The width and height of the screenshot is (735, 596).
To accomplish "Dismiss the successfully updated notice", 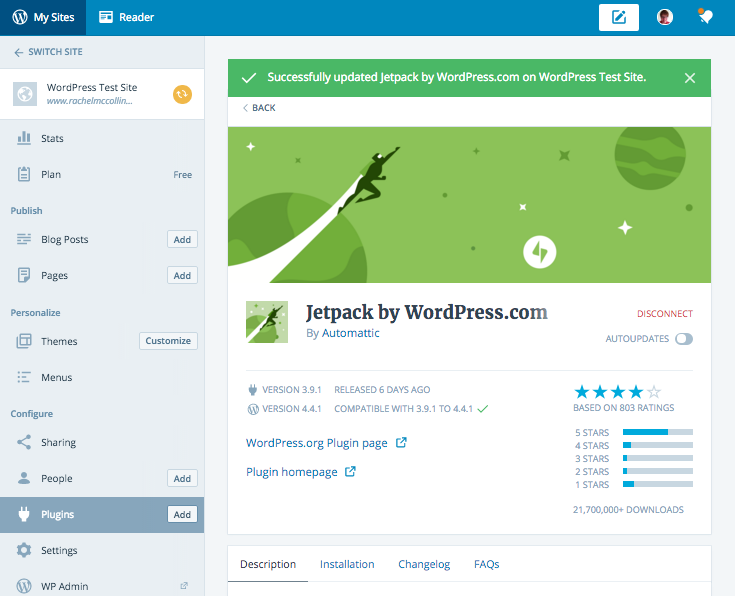I will (690, 78).
